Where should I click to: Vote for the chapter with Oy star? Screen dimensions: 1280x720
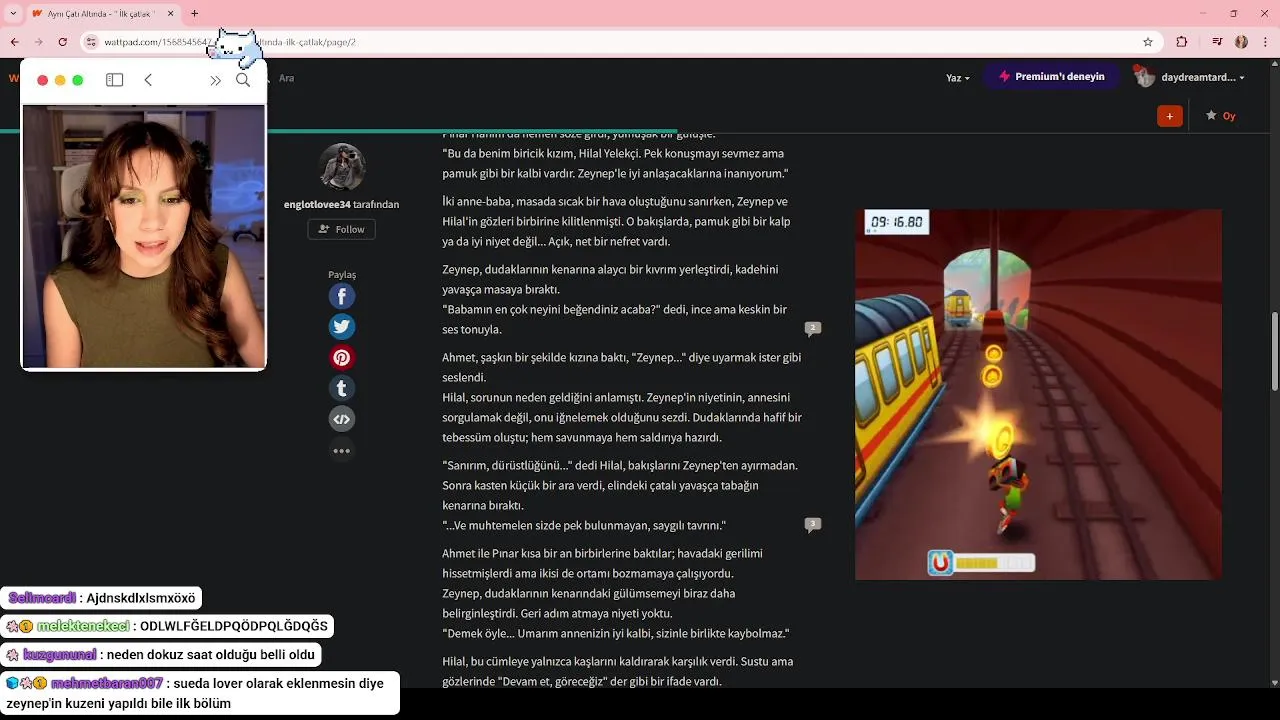(x=1221, y=116)
